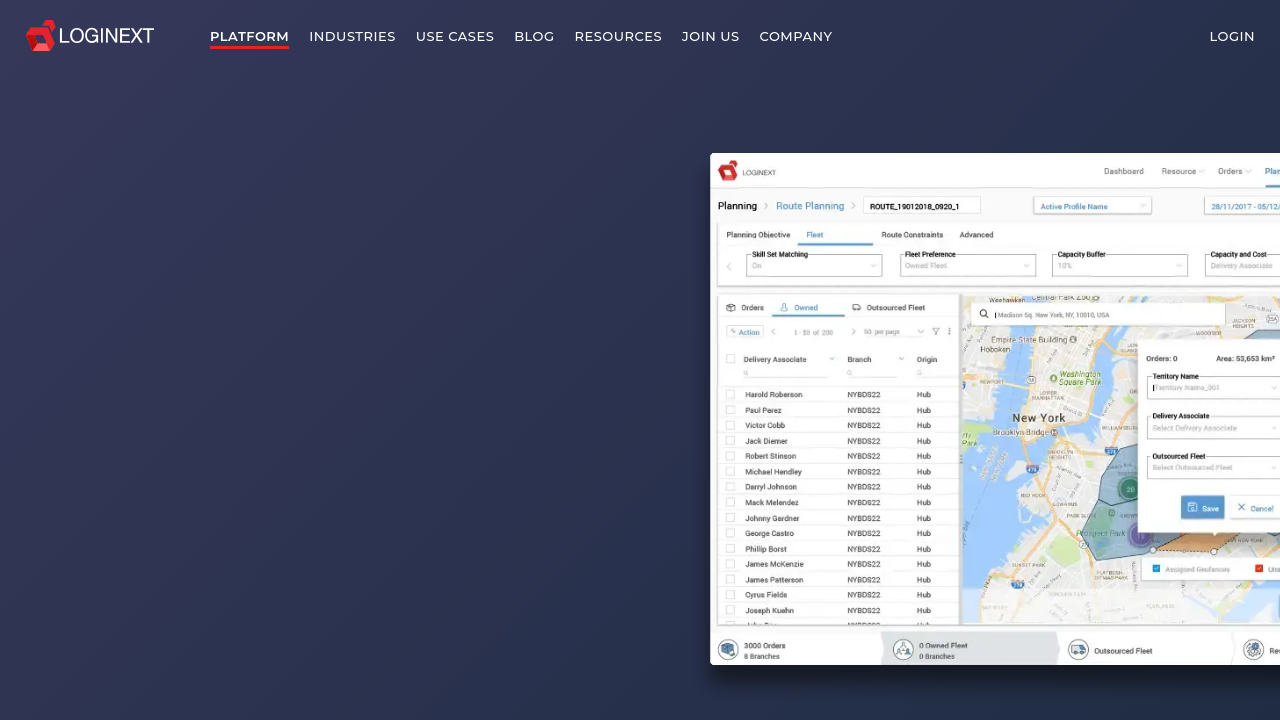Open the Active Profile Name dropdown
The image size is (1280, 720).
point(1092,206)
